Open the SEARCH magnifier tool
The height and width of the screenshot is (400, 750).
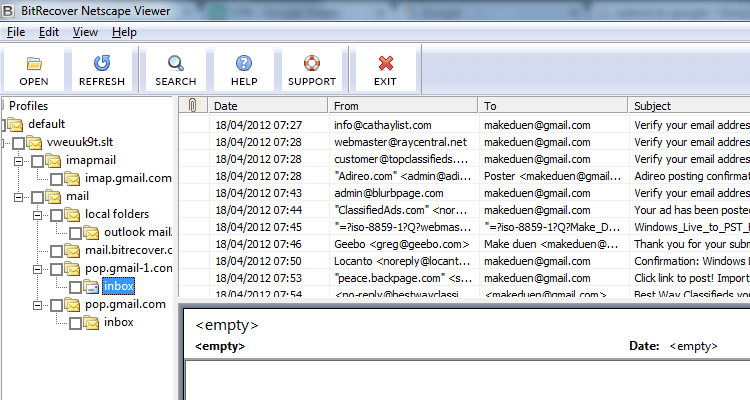[176, 63]
